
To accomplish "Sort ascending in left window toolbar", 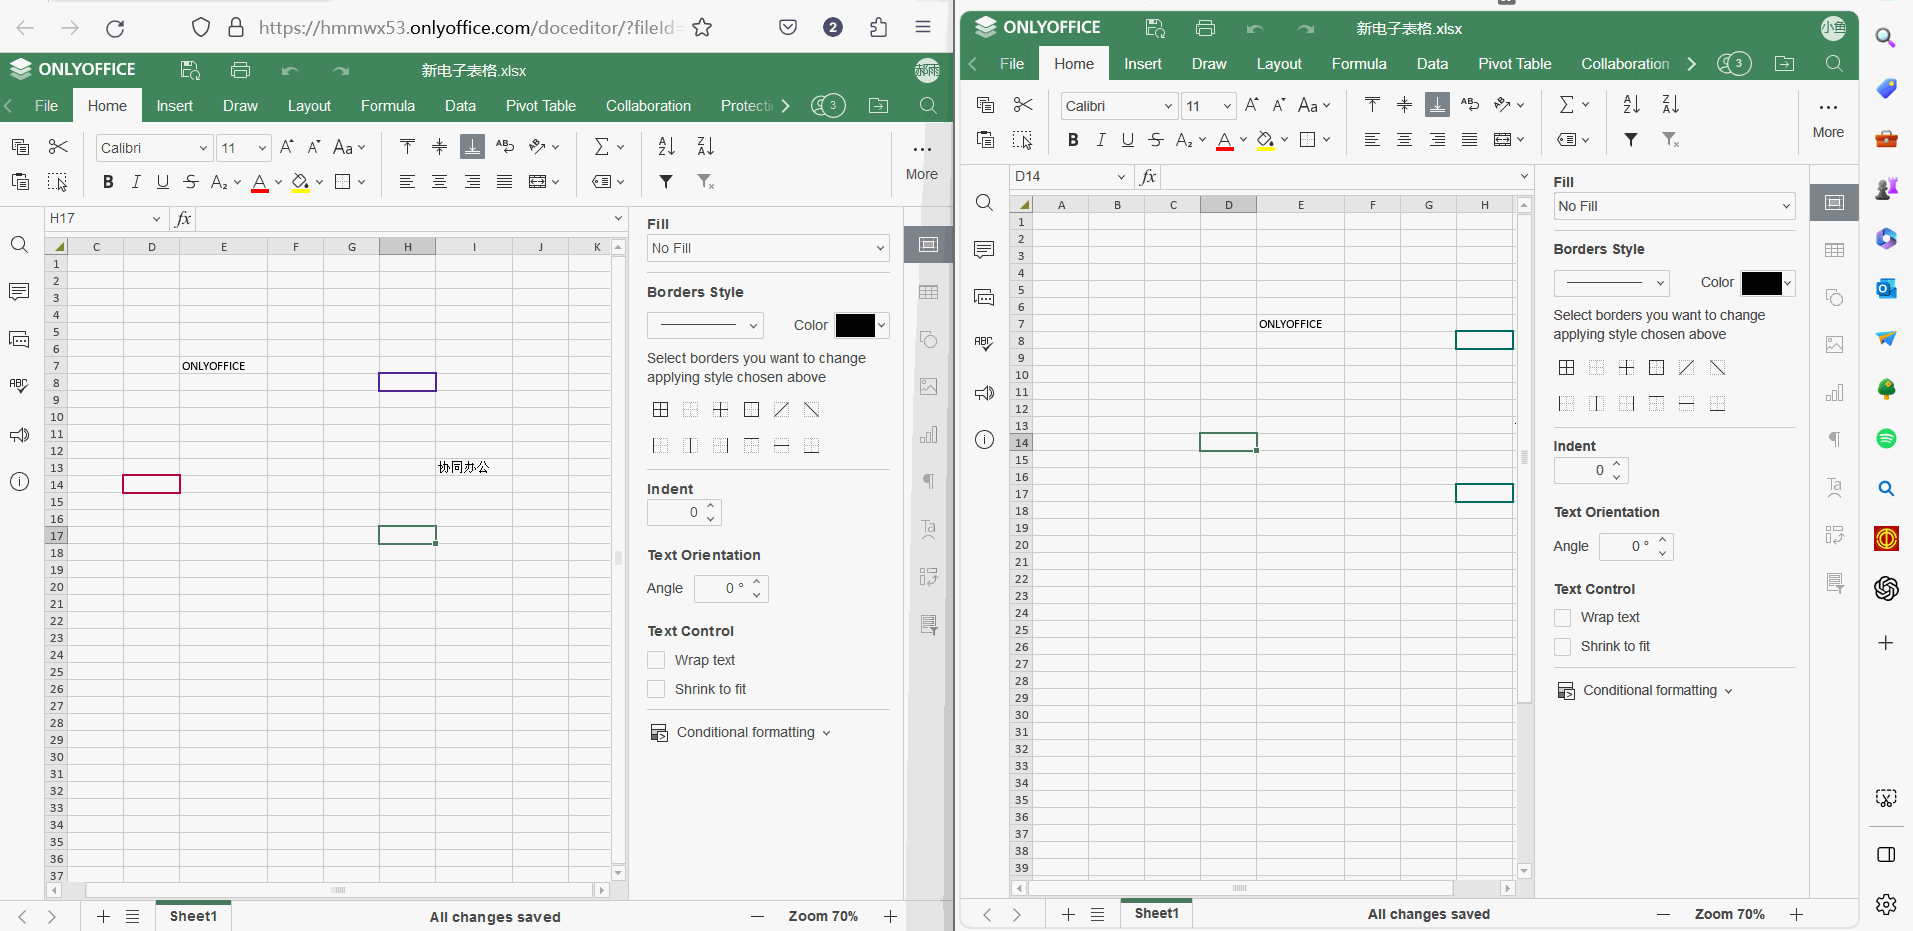I will (x=666, y=147).
